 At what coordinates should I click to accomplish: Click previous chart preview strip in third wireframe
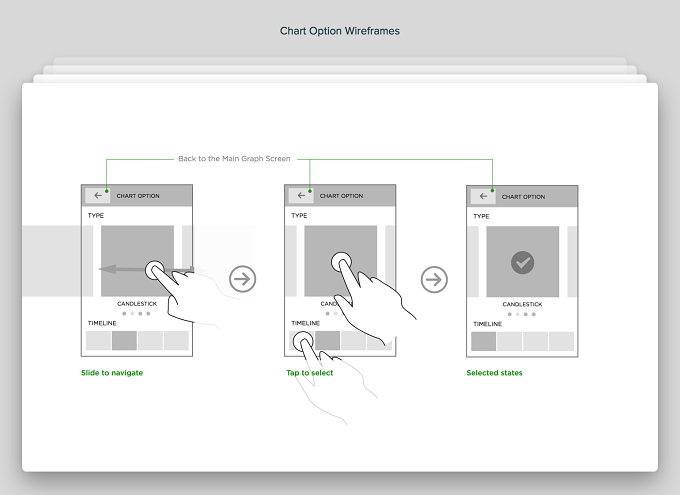click(x=473, y=262)
